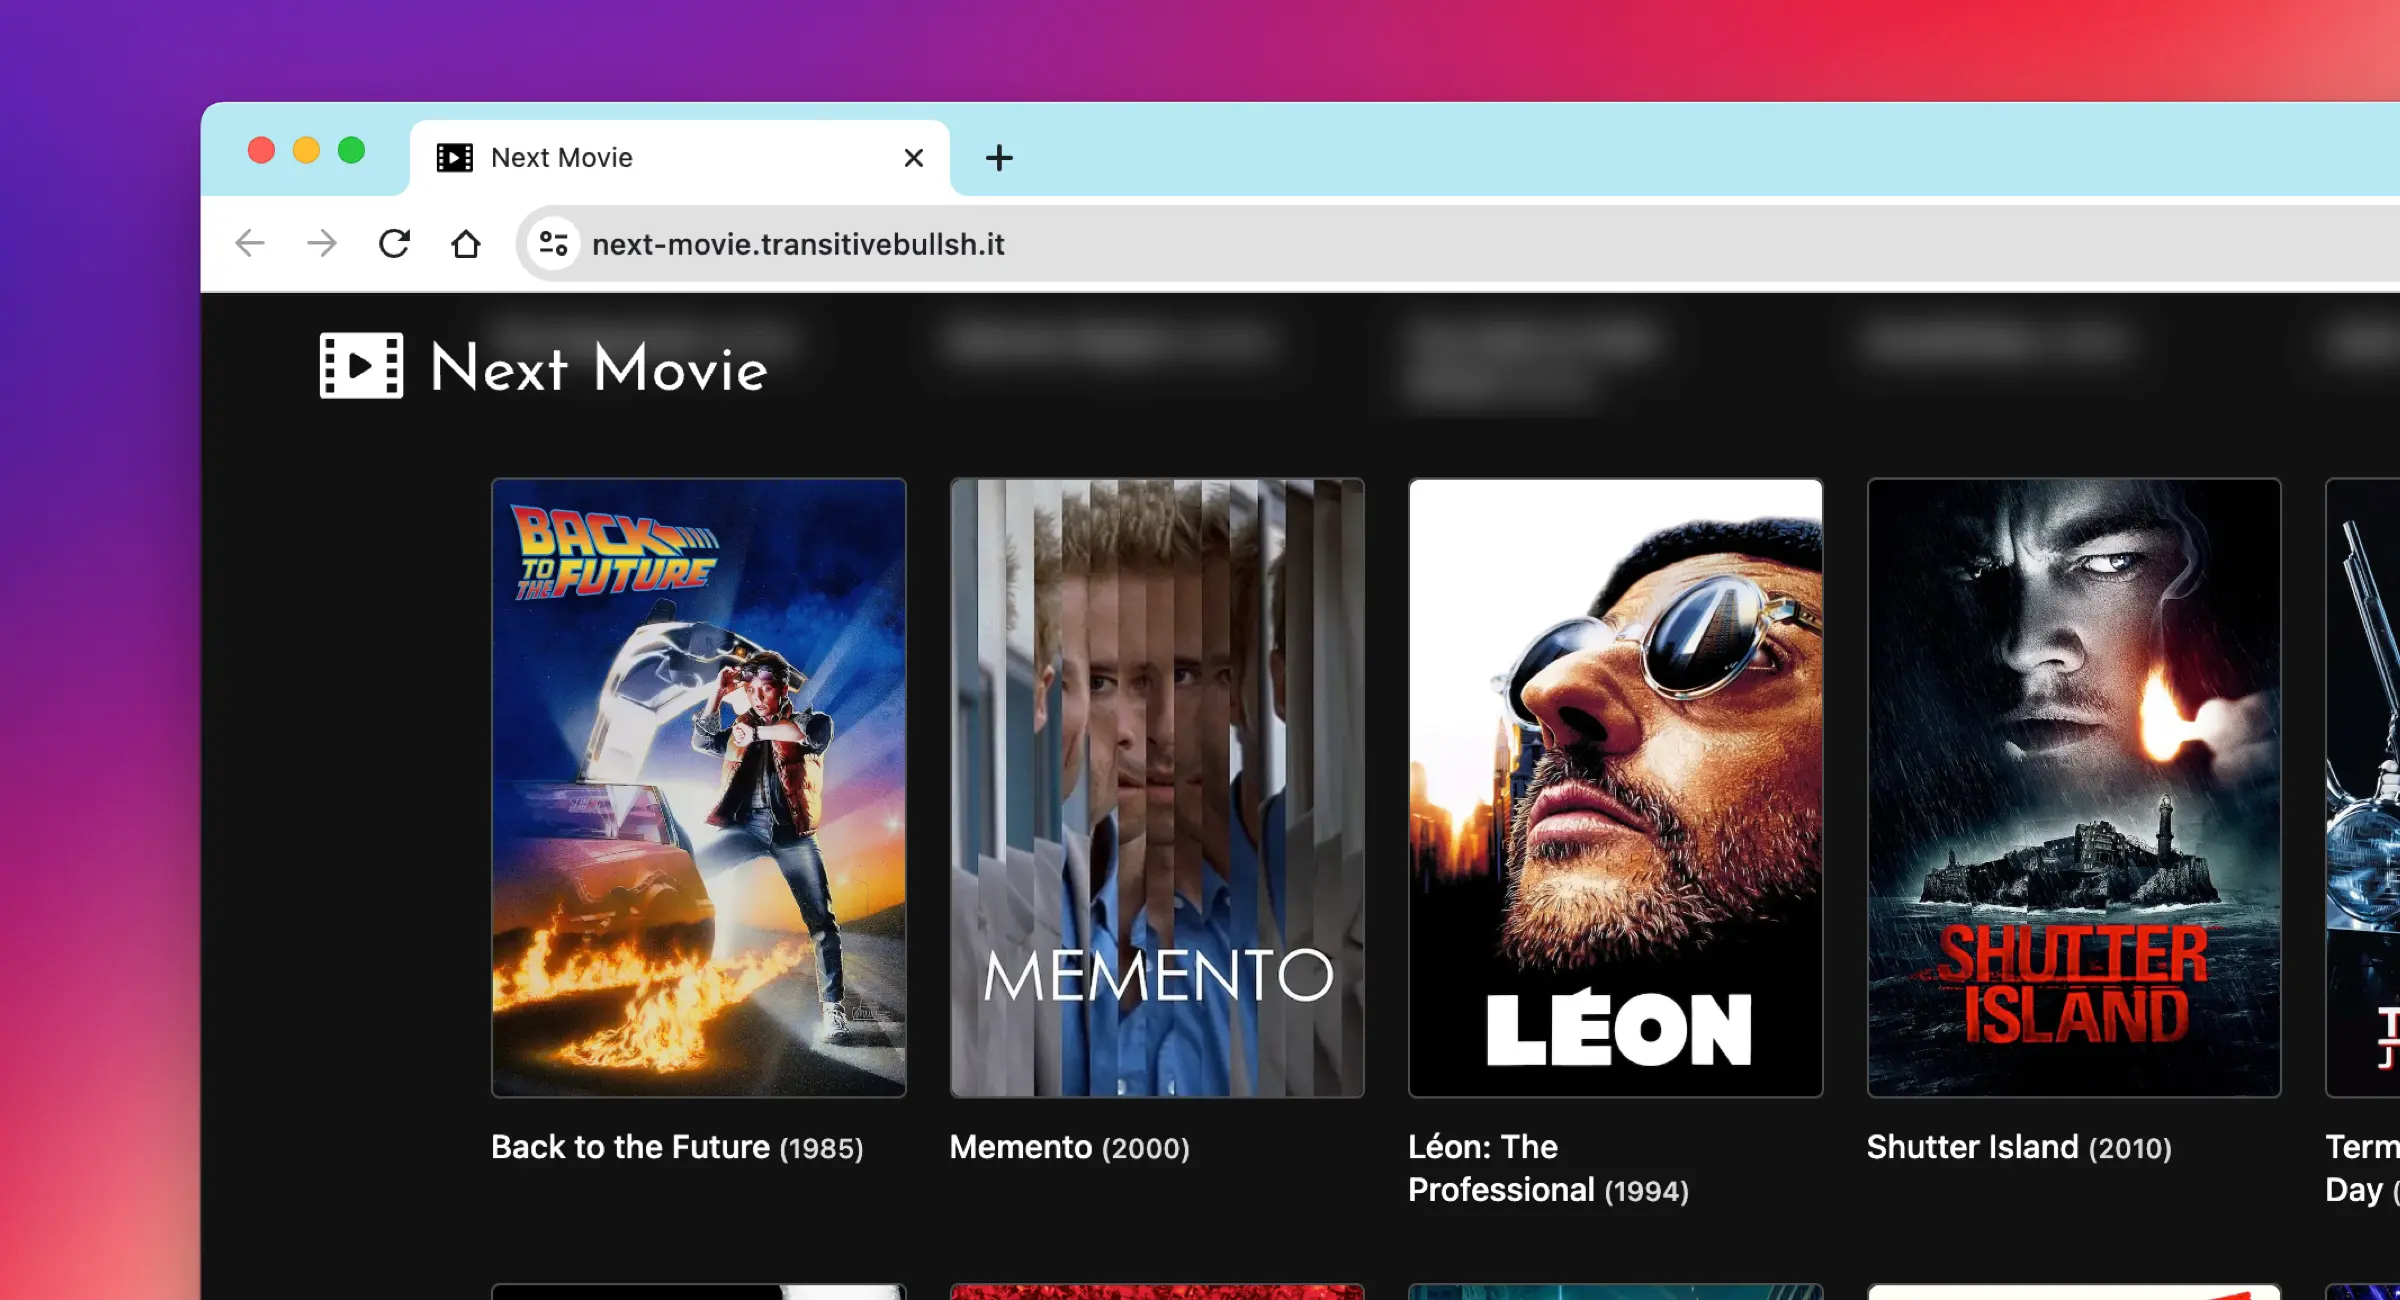Click the Next Movie film logo icon
Image resolution: width=2400 pixels, height=1300 pixels.
361,366
